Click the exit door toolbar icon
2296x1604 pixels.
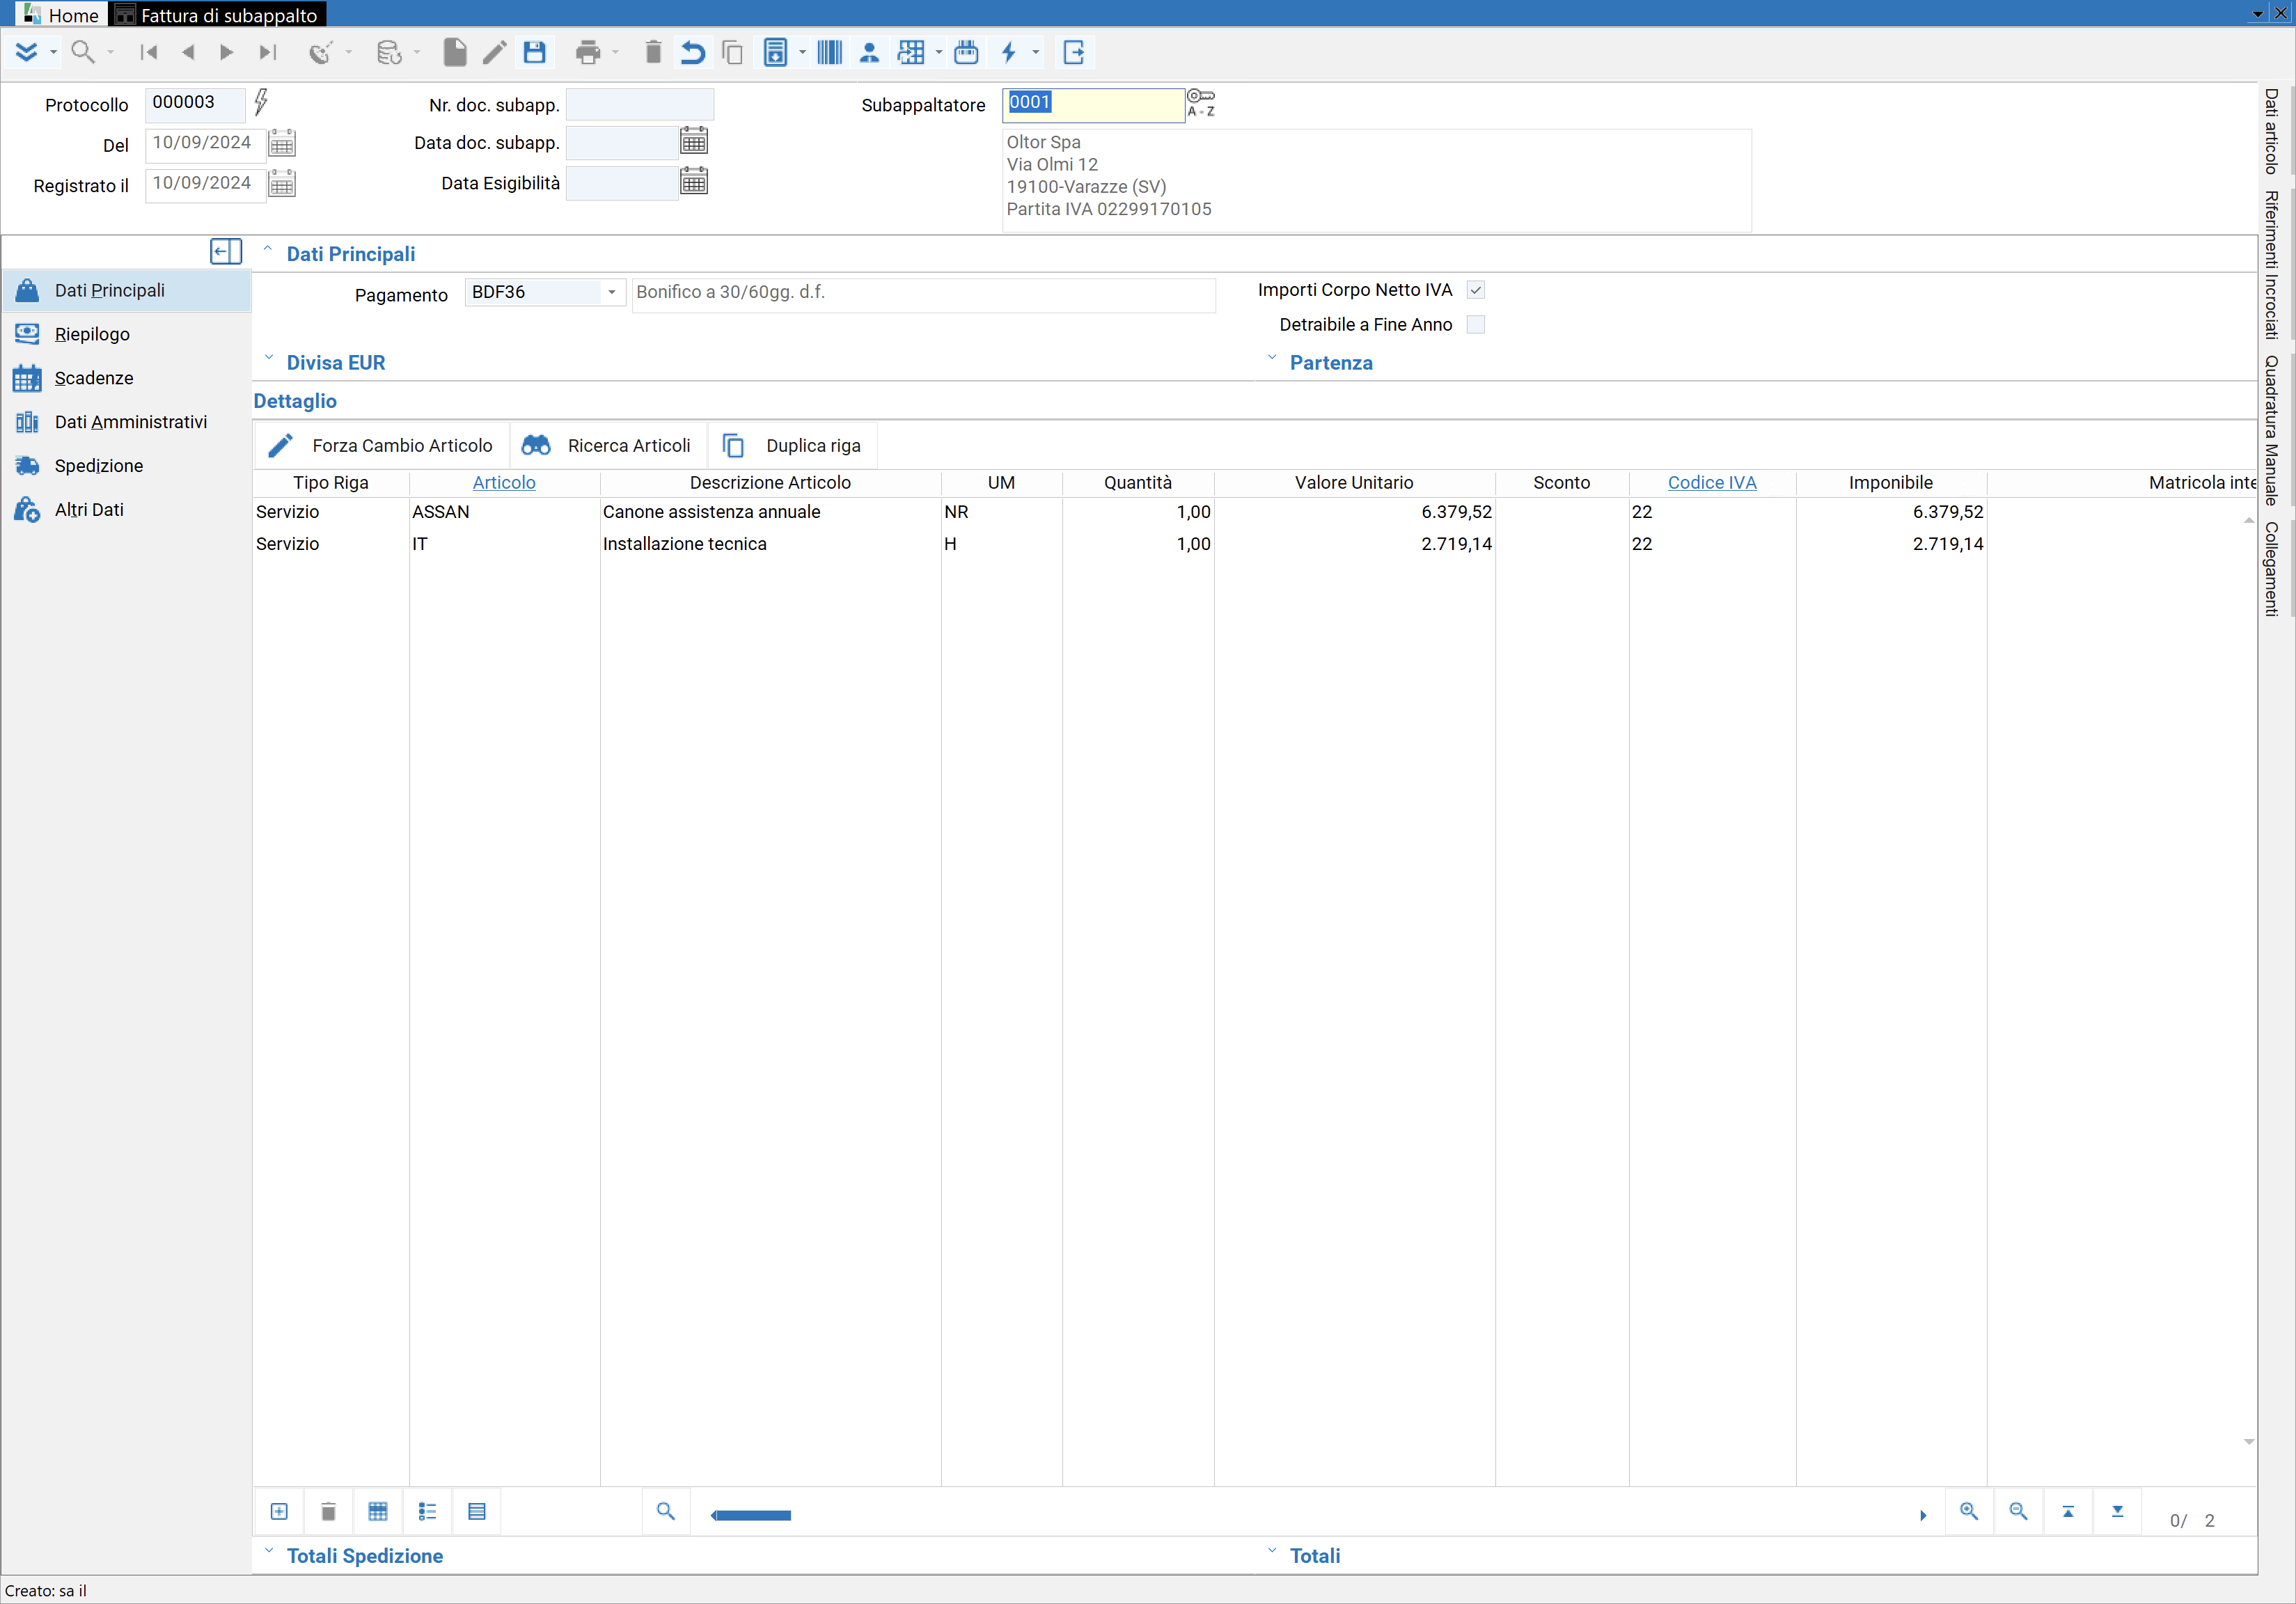click(x=1074, y=52)
